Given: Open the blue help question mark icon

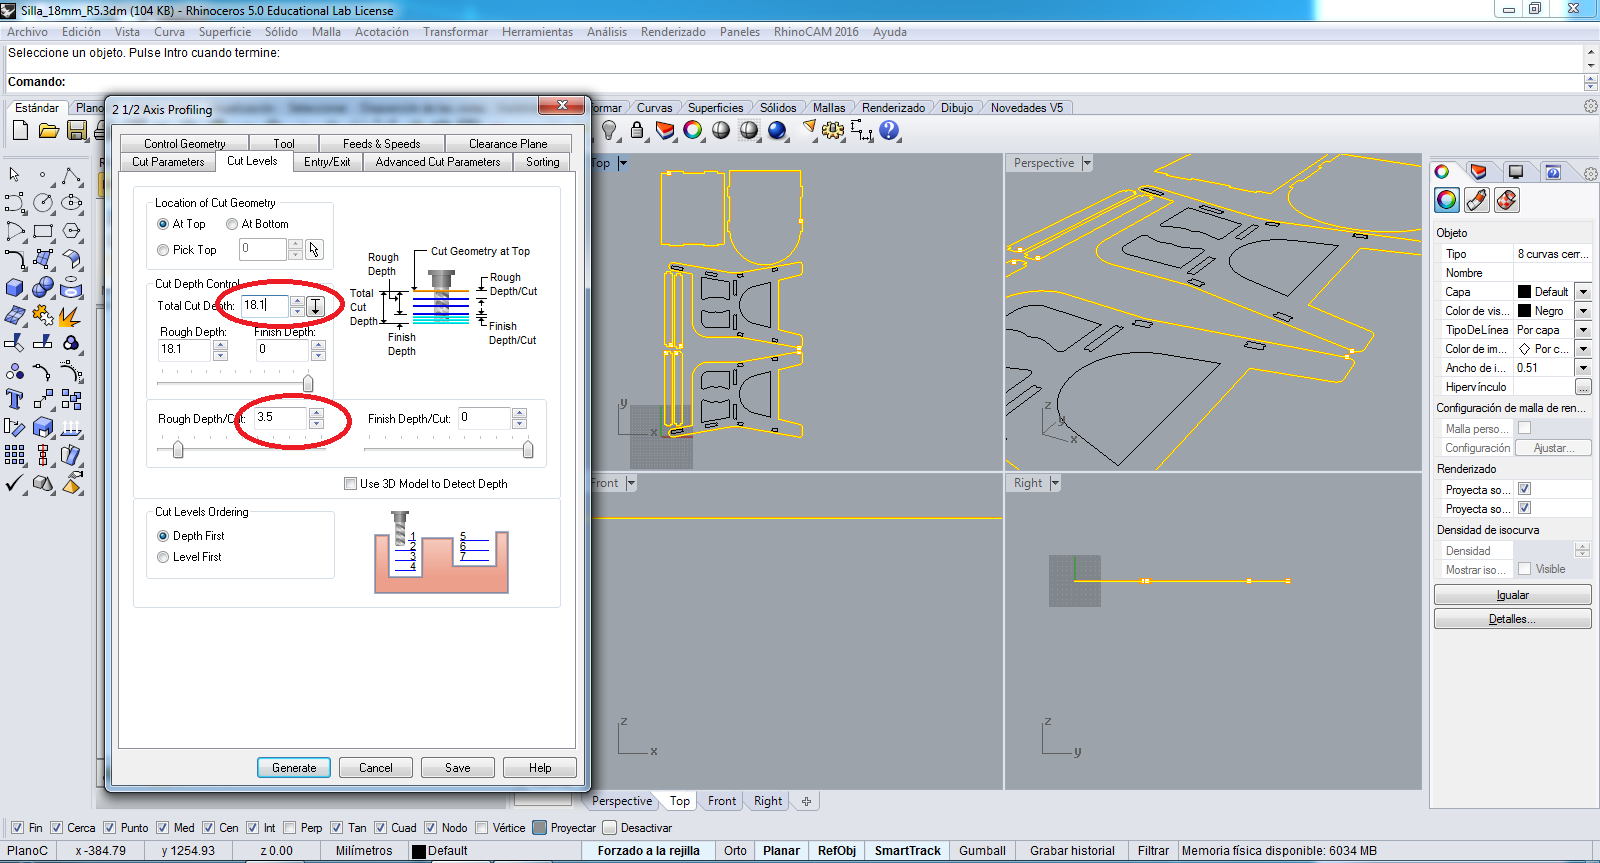Looking at the screenshot, I should (x=889, y=131).
